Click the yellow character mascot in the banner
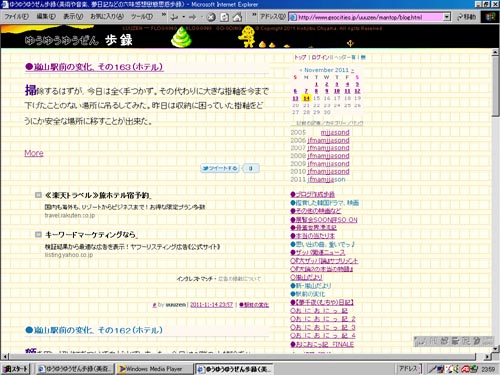Screen dimensions: 500x375 tap(247, 36)
